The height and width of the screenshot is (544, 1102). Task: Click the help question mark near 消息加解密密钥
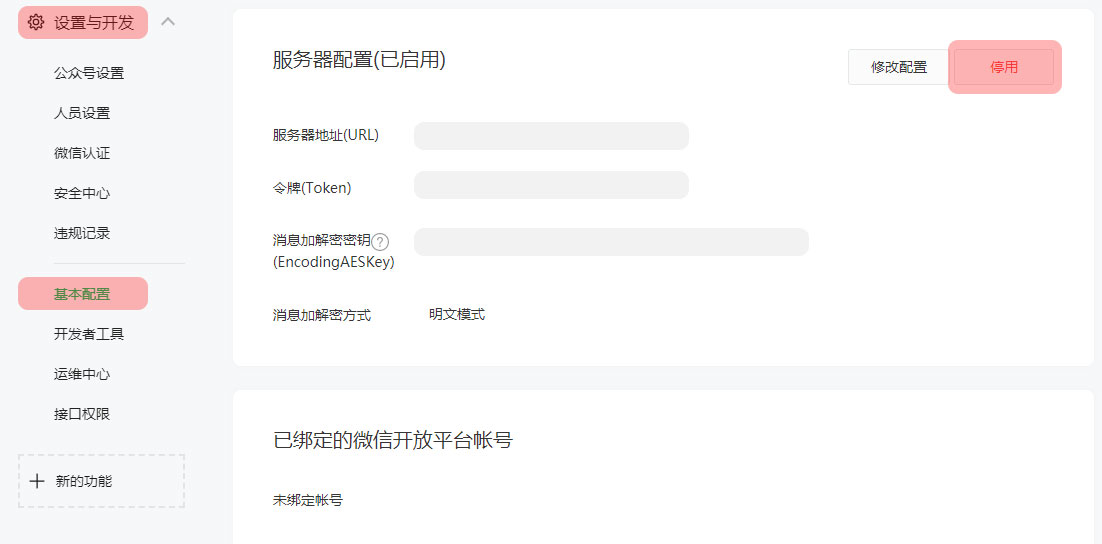click(x=380, y=241)
